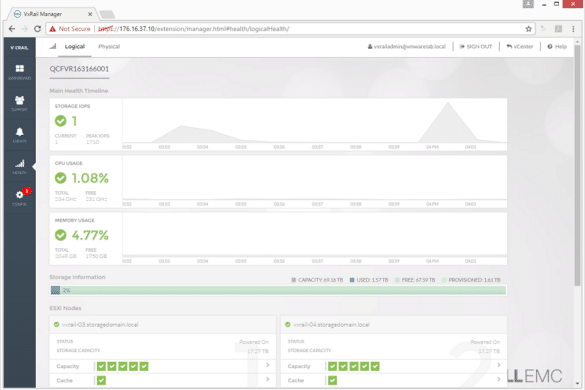Open the Chrome three-dot menu
Viewport: 585px width, 390px height.
tap(573, 29)
